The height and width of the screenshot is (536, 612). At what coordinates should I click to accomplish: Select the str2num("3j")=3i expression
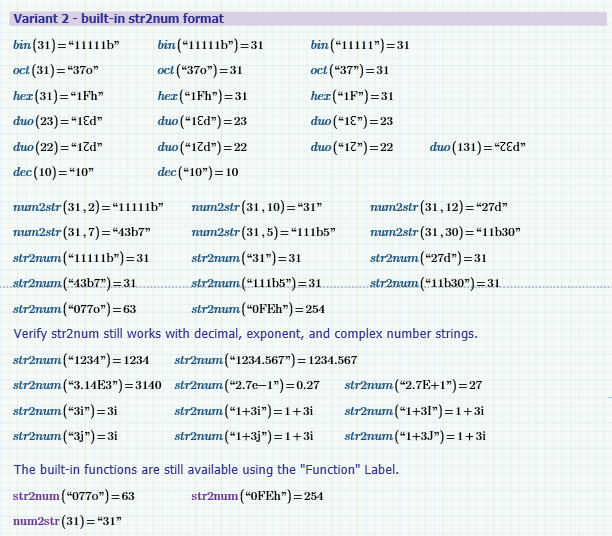click(x=65, y=436)
